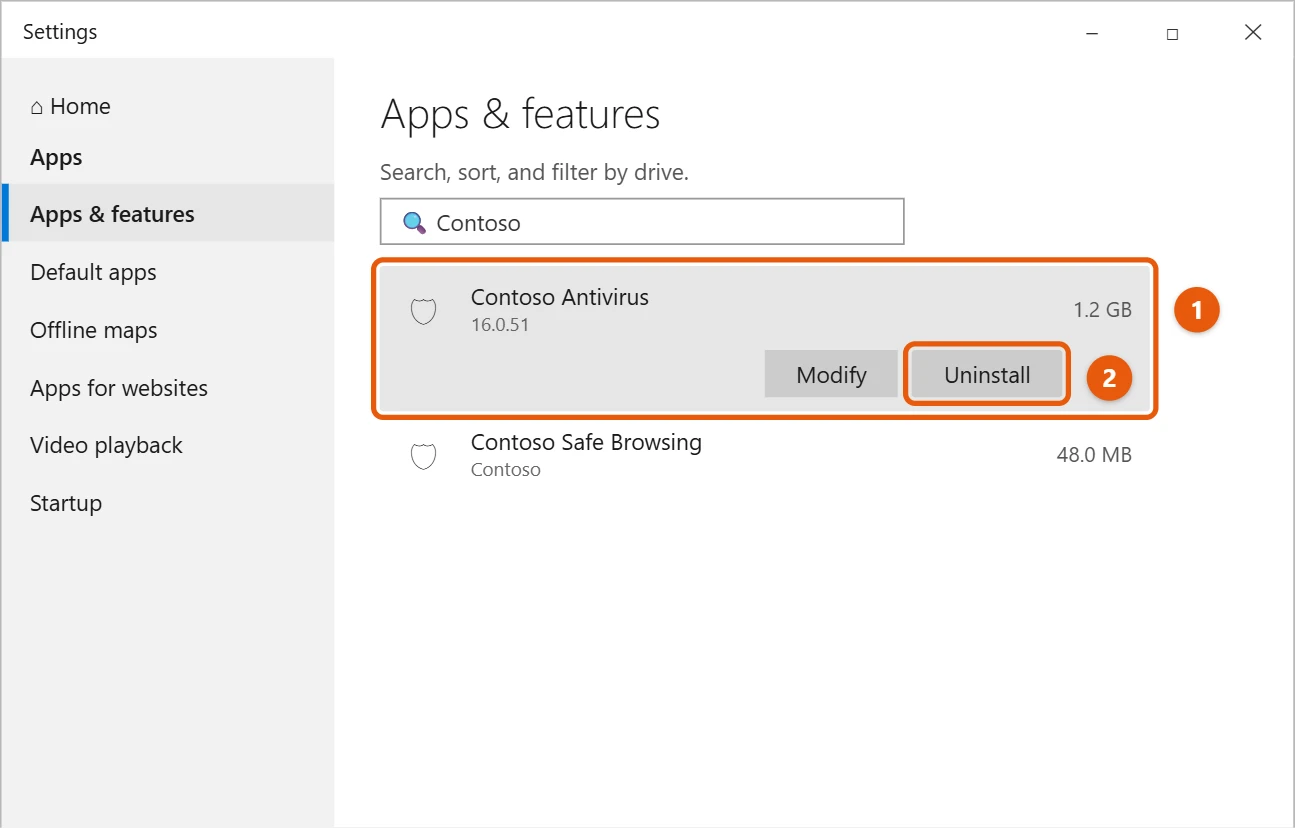Viewport: 1295px width, 828px height.
Task: Close the Settings window
Action: click(1253, 33)
